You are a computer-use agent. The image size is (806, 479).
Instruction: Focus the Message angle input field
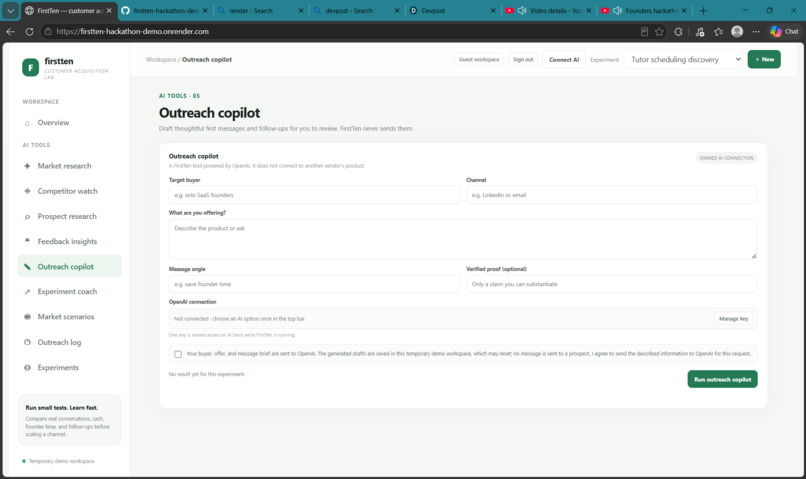coord(314,284)
